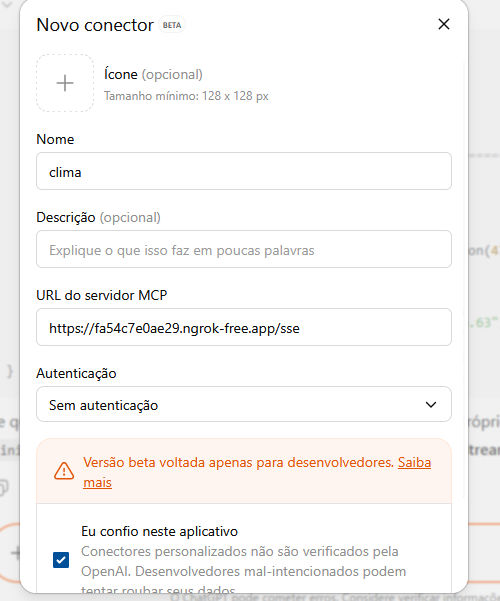Focus the Descrição input field

(x=244, y=249)
